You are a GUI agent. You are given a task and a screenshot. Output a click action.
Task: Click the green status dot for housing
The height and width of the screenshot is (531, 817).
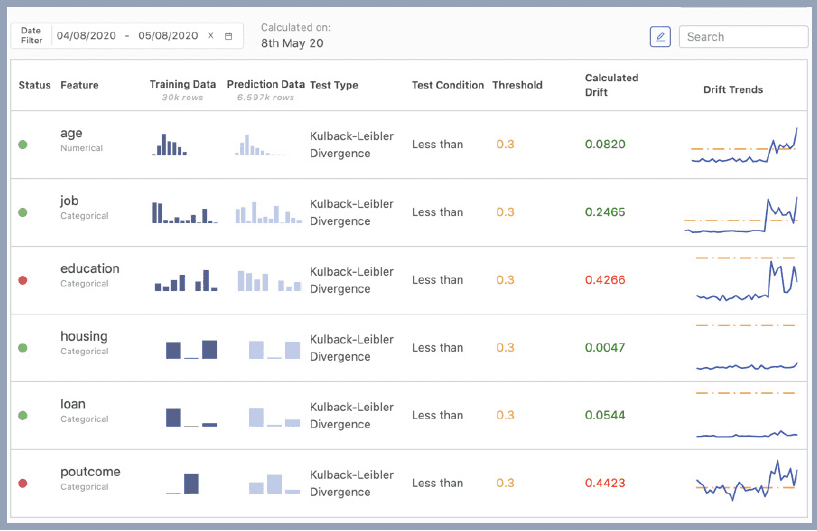point(23,348)
